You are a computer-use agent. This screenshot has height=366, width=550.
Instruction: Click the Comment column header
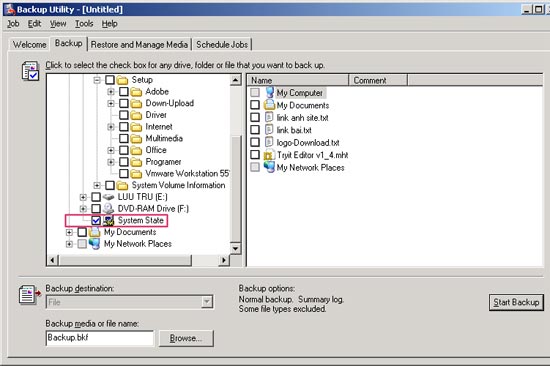click(x=378, y=80)
